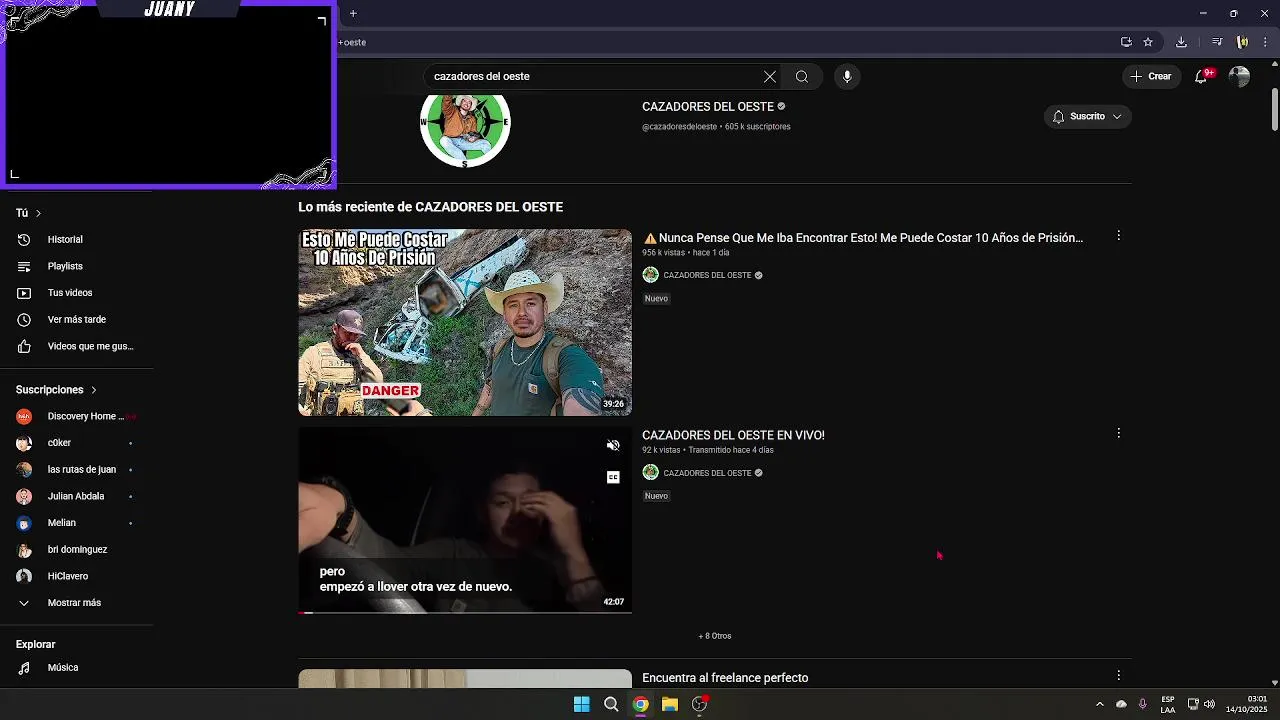
Task: Open the Suscrito dropdown
Action: (x=1088, y=117)
